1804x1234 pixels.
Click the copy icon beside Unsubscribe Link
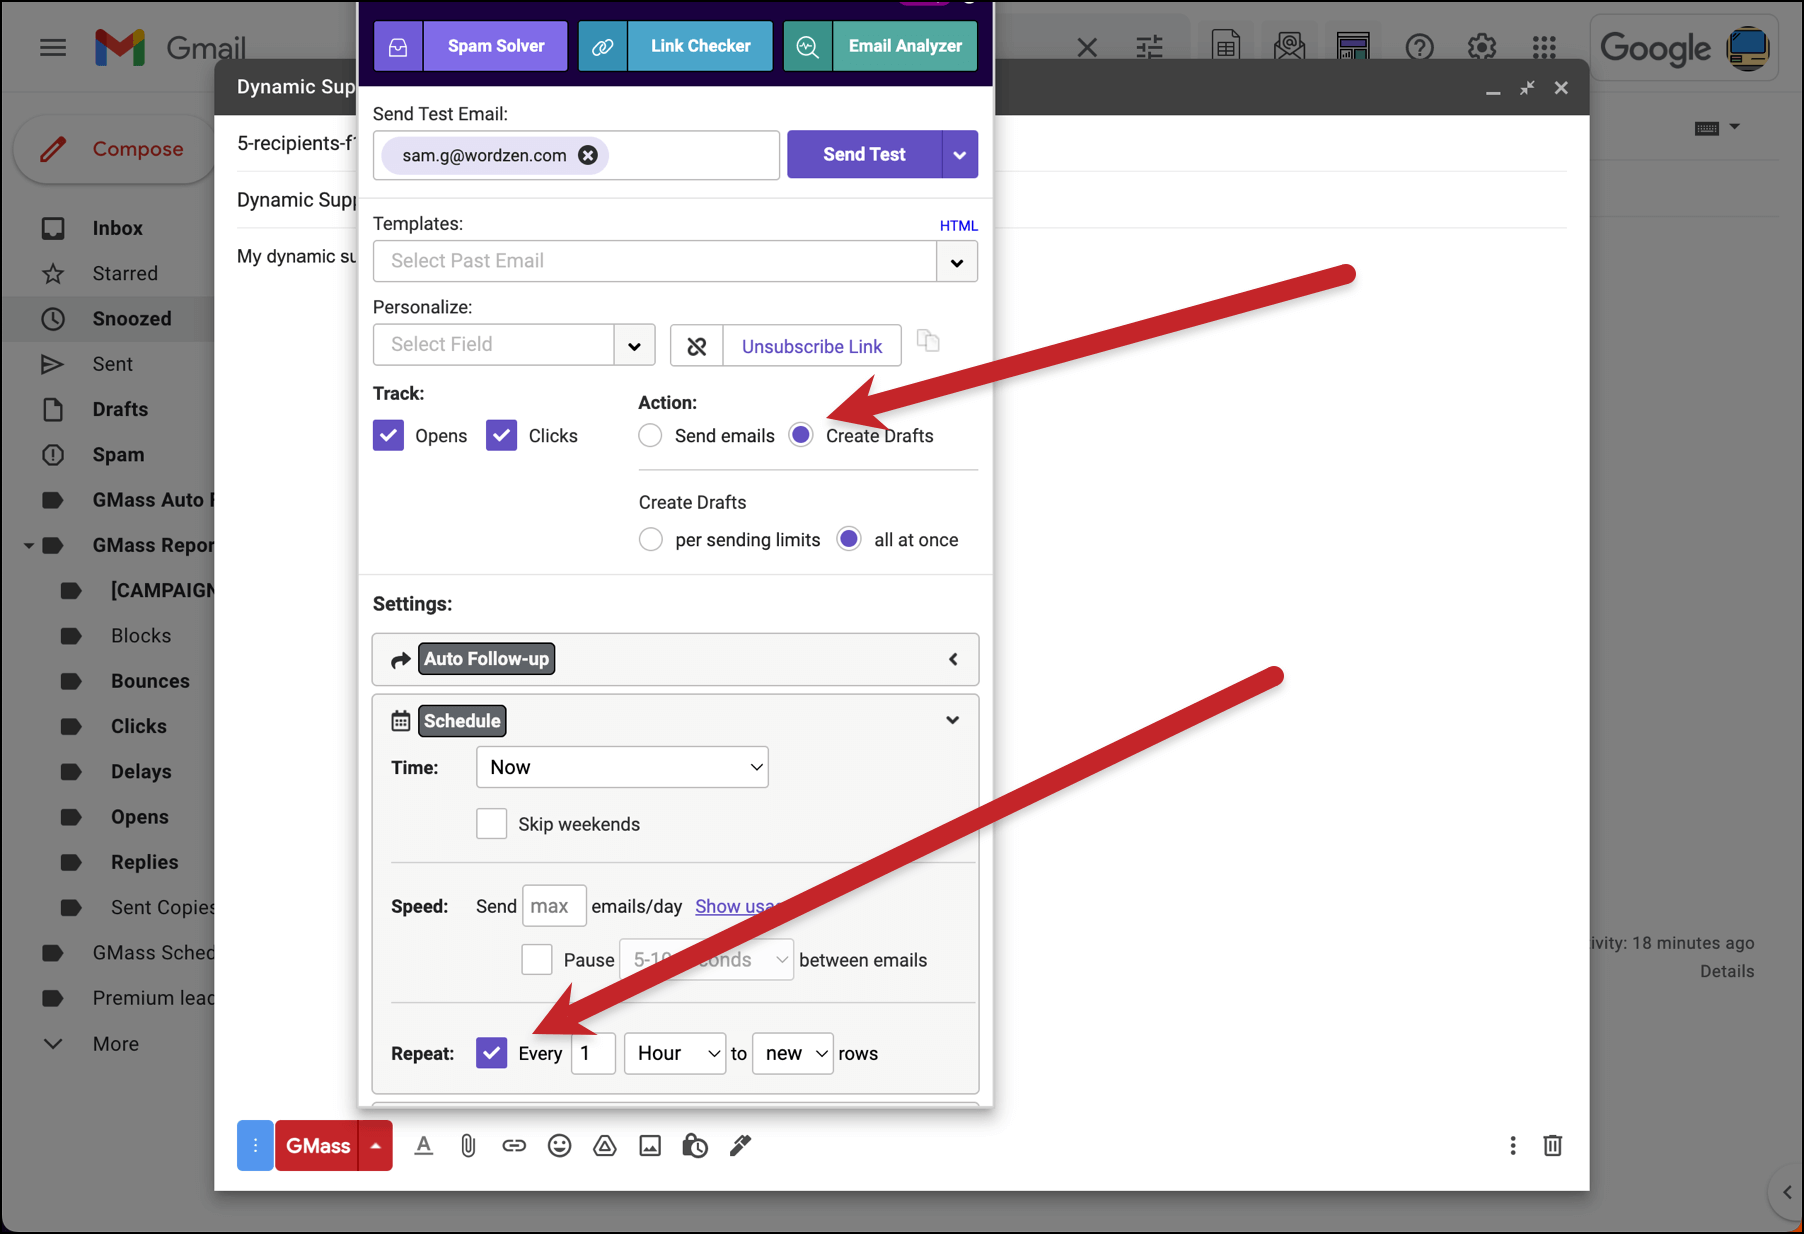(928, 341)
